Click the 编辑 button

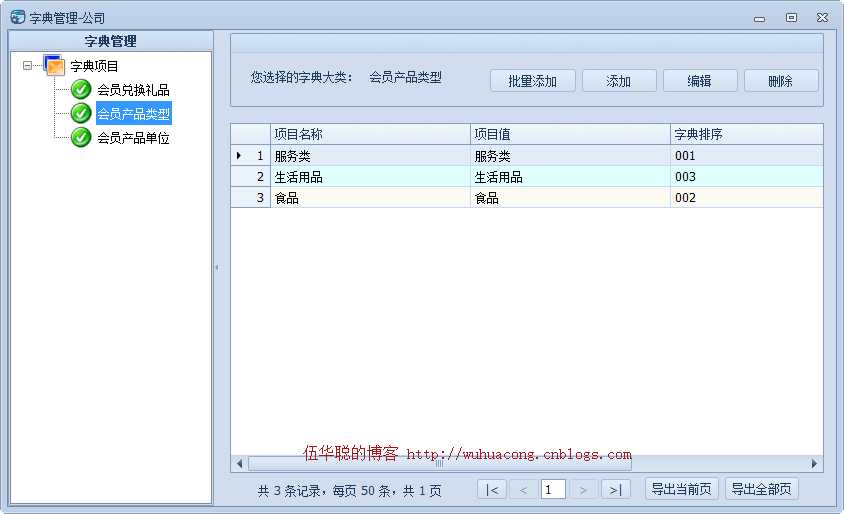pos(700,81)
